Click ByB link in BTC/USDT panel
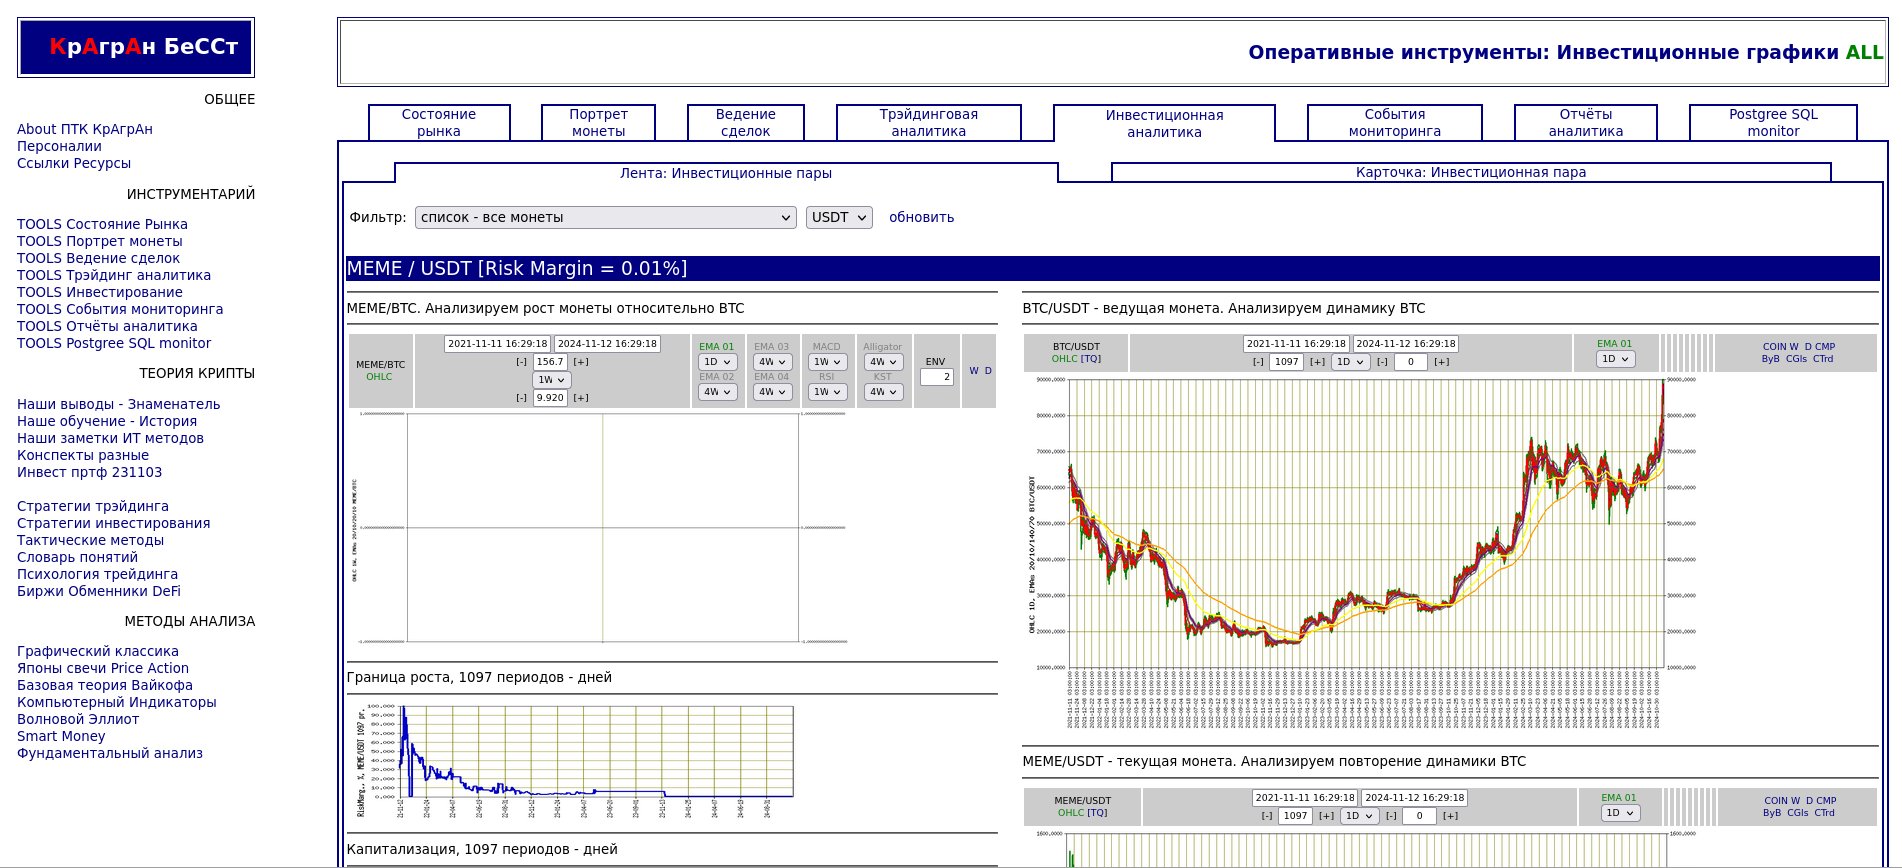Image resolution: width=1902 pixels, height=868 pixels. [x=1770, y=359]
